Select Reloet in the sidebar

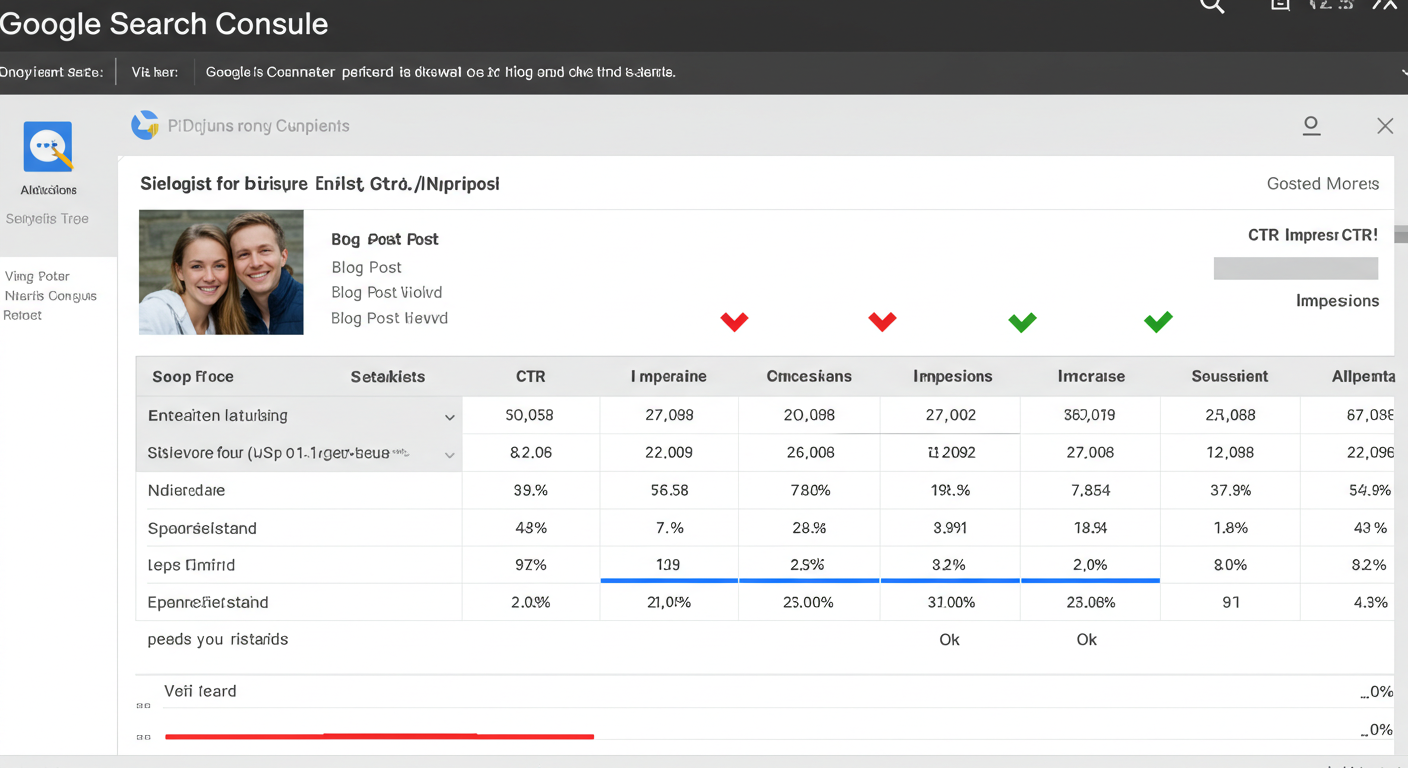[23, 315]
